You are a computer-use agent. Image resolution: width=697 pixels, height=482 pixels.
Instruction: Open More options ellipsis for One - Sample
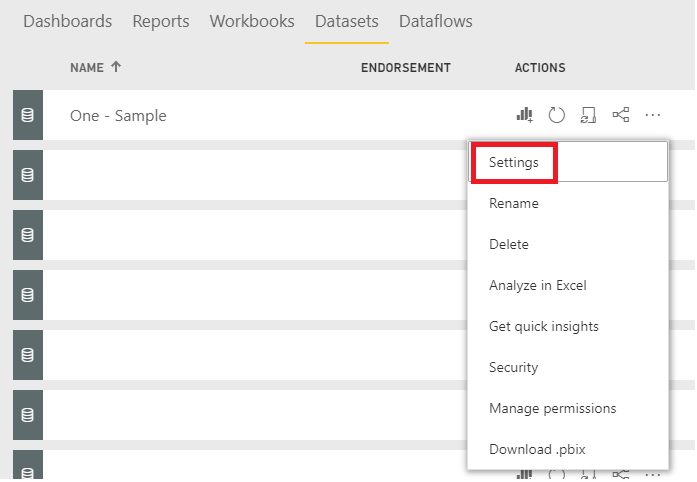[x=653, y=115]
